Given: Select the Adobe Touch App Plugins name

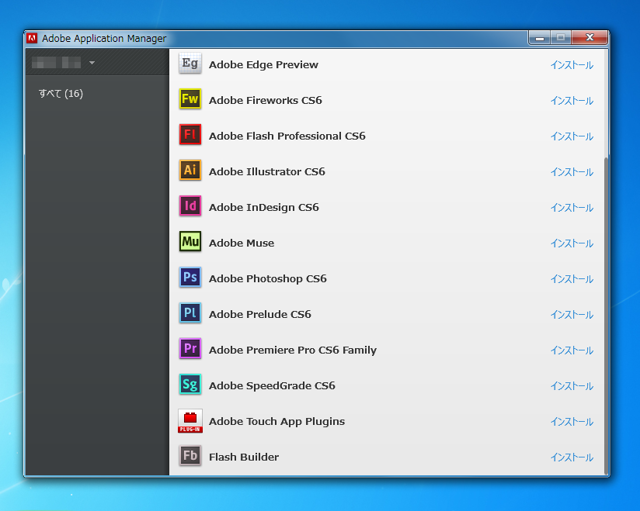Looking at the screenshot, I should (x=277, y=421).
